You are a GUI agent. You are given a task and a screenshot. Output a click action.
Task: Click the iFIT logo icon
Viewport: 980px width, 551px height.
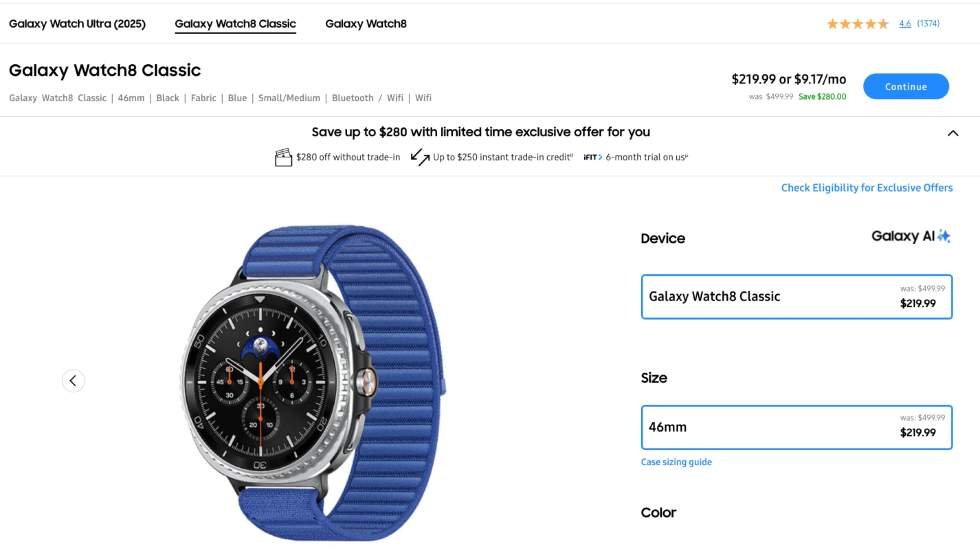pyautogui.click(x=591, y=157)
